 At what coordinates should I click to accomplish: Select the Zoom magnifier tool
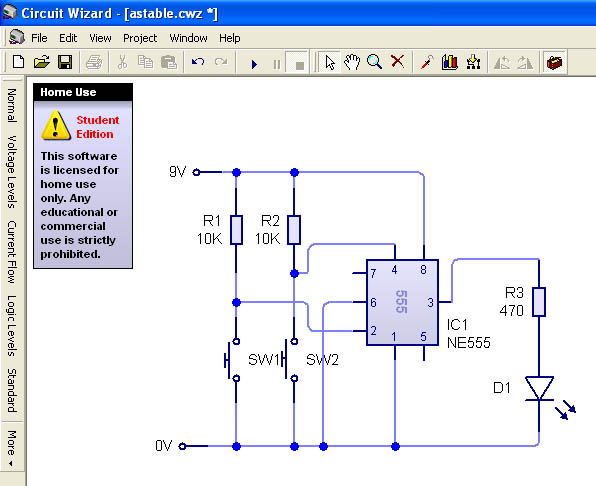[x=374, y=62]
